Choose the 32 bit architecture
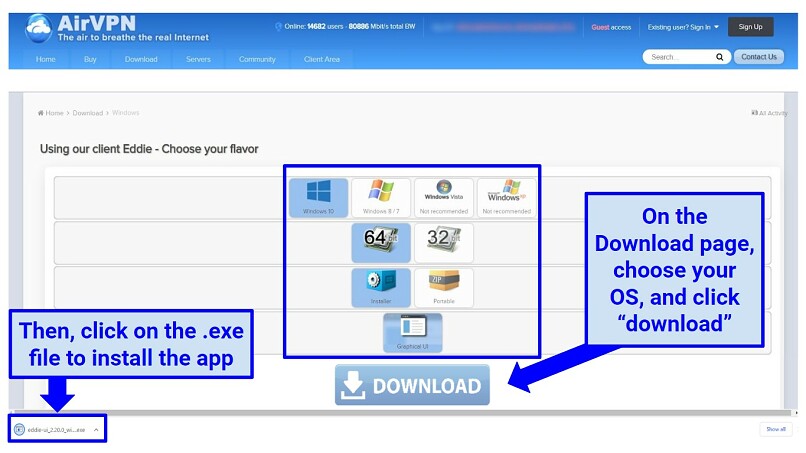The width and height of the screenshot is (806, 453). click(443, 242)
